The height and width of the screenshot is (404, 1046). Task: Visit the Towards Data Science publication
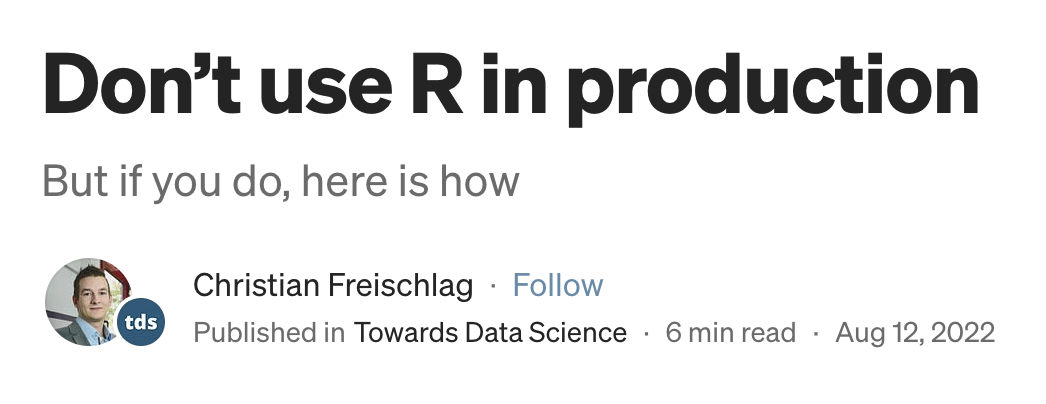(x=490, y=333)
